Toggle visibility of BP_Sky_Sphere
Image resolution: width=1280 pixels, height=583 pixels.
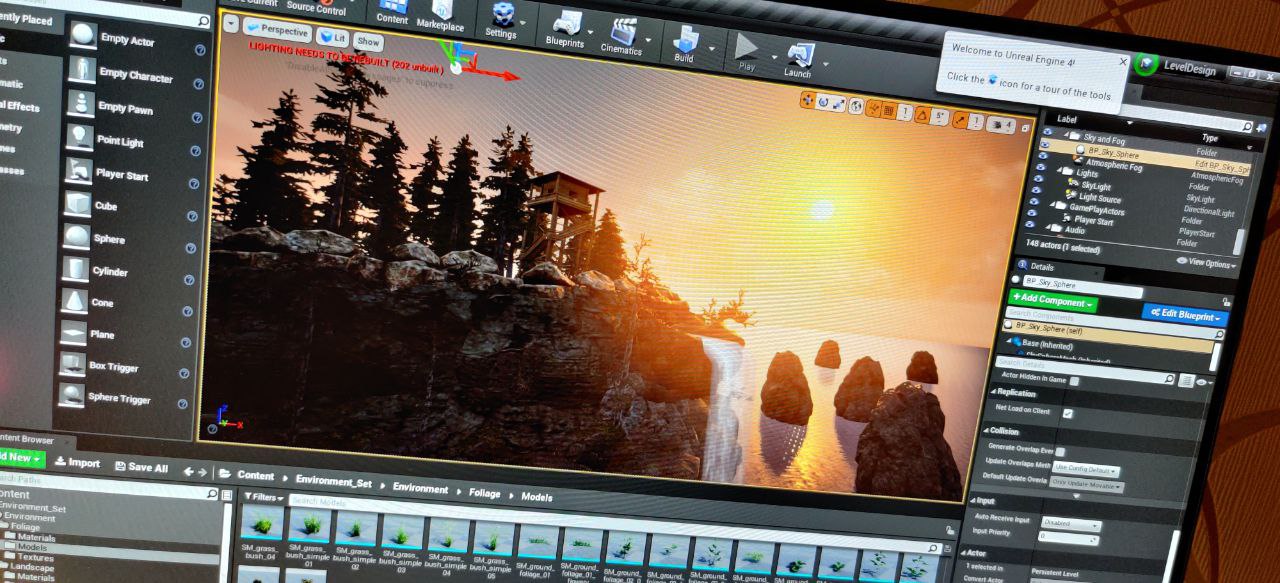click(1045, 144)
